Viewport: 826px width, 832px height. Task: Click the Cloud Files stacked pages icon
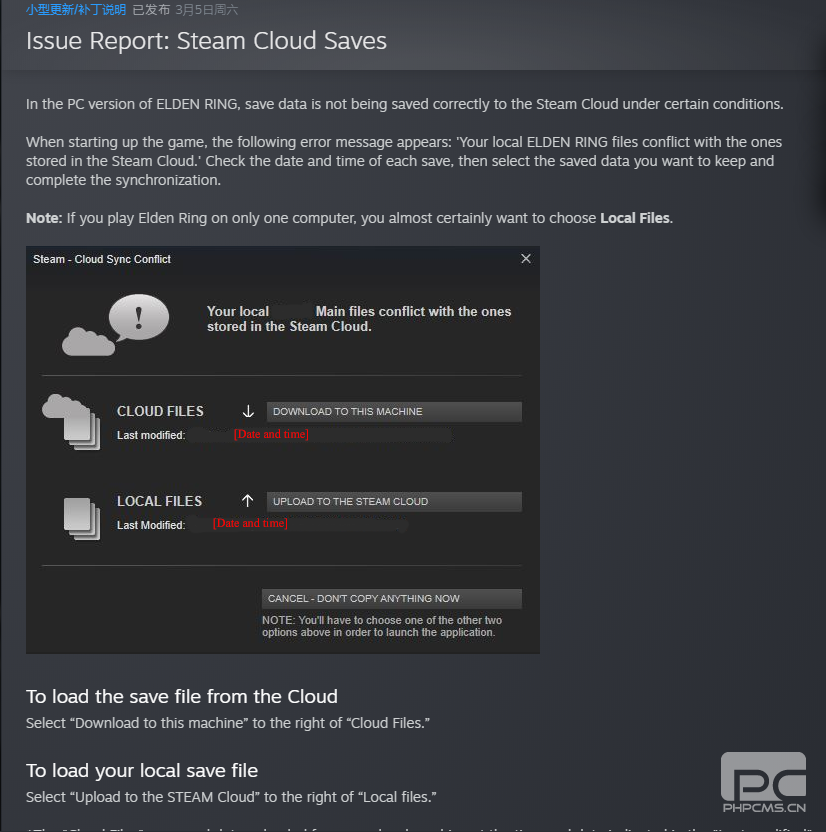pyautogui.click(x=73, y=421)
